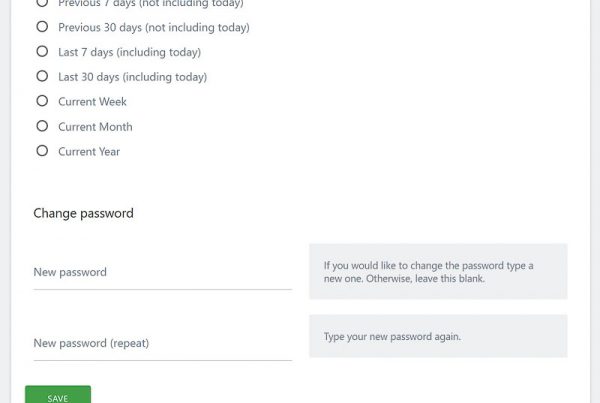Choose the Current Year radio button
This screenshot has height=403, width=600.
point(42,151)
